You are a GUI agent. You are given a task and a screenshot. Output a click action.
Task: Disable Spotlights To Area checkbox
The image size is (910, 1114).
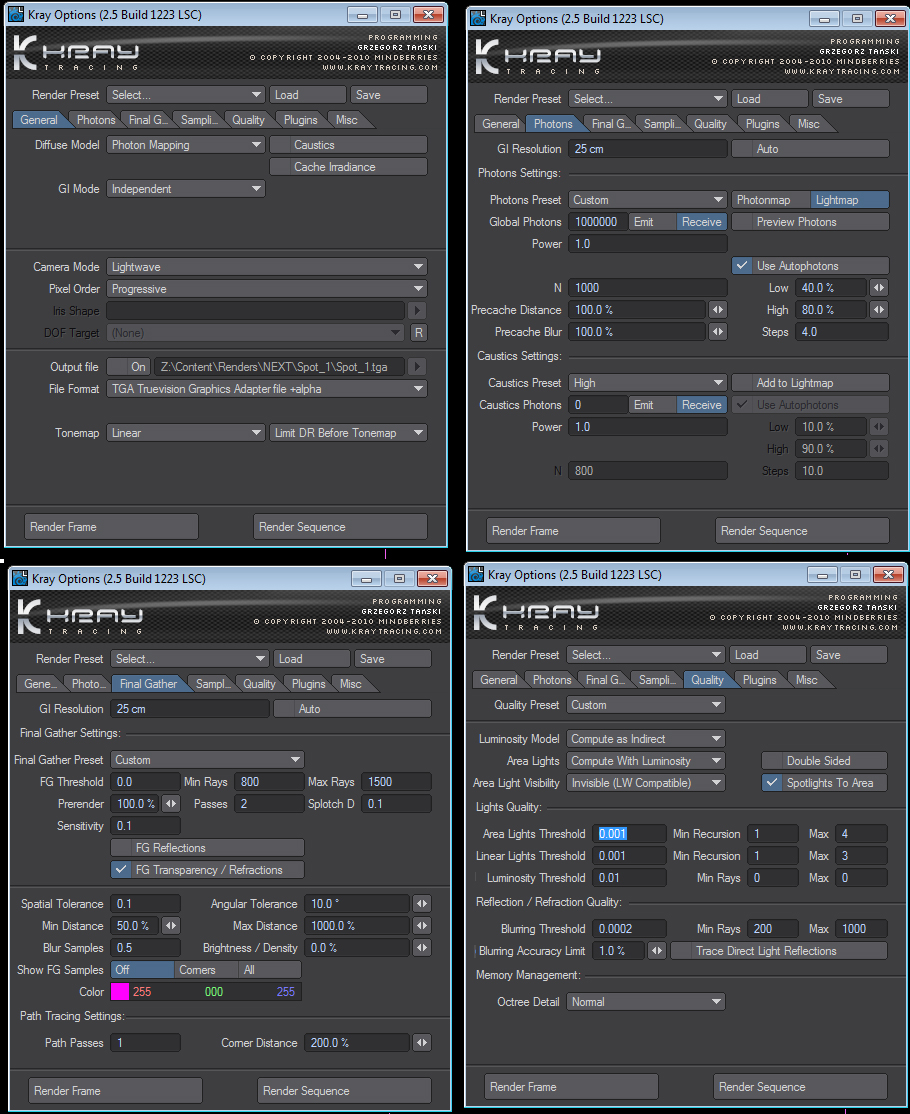pyautogui.click(x=772, y=783)
